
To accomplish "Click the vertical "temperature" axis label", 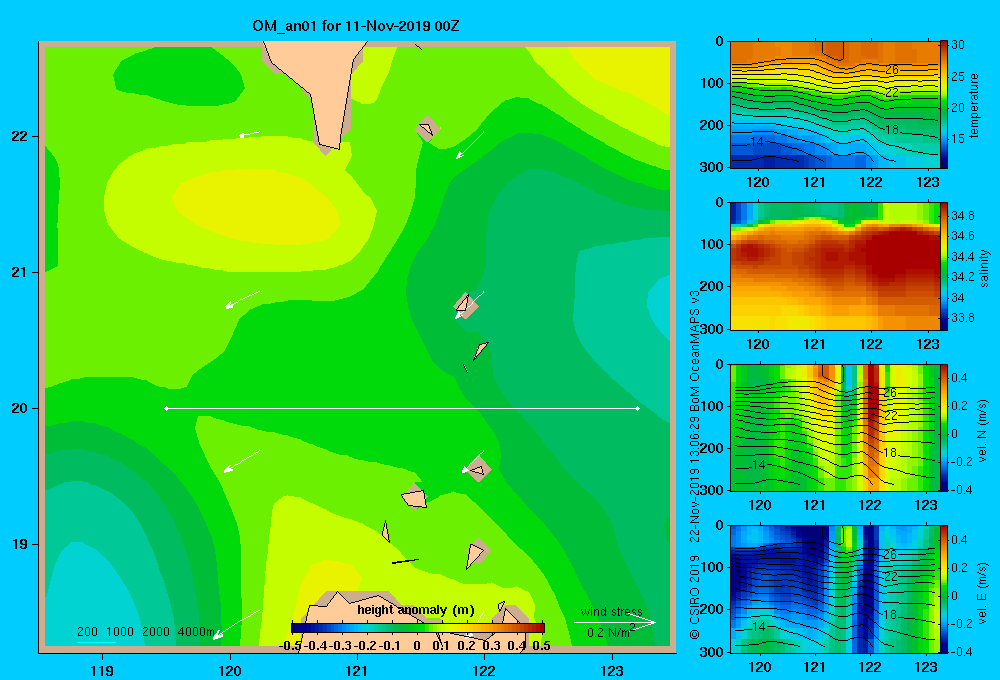I will tap(974, 105).
